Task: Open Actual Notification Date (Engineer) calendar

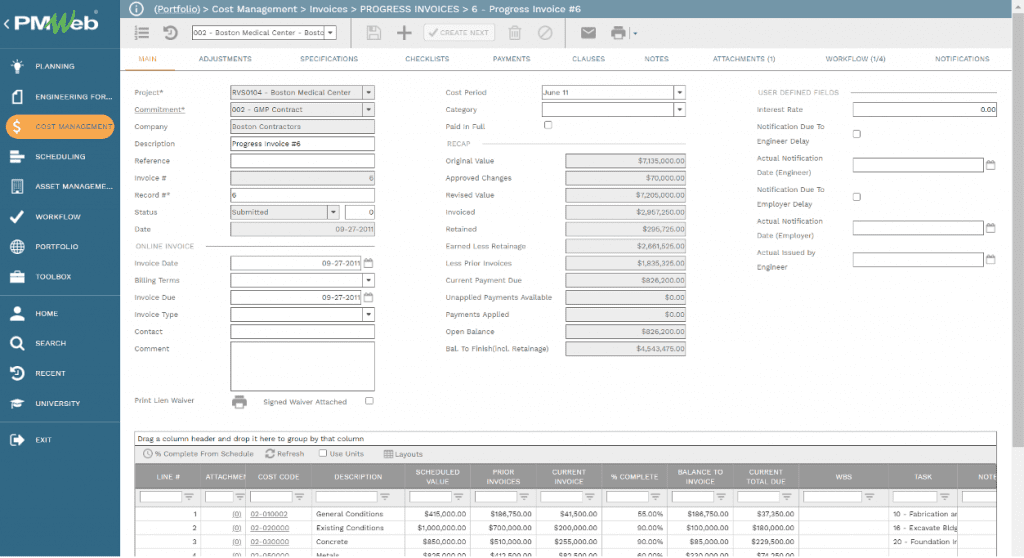Action: point(991,165)
